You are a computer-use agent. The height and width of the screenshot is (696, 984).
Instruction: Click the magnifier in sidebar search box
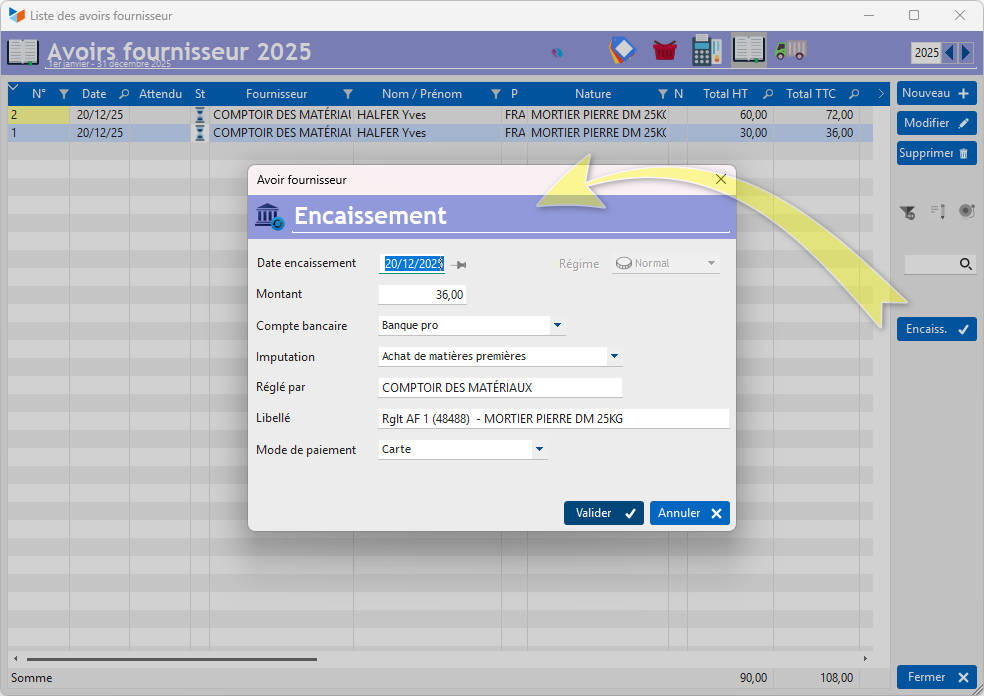pos(966,264)
